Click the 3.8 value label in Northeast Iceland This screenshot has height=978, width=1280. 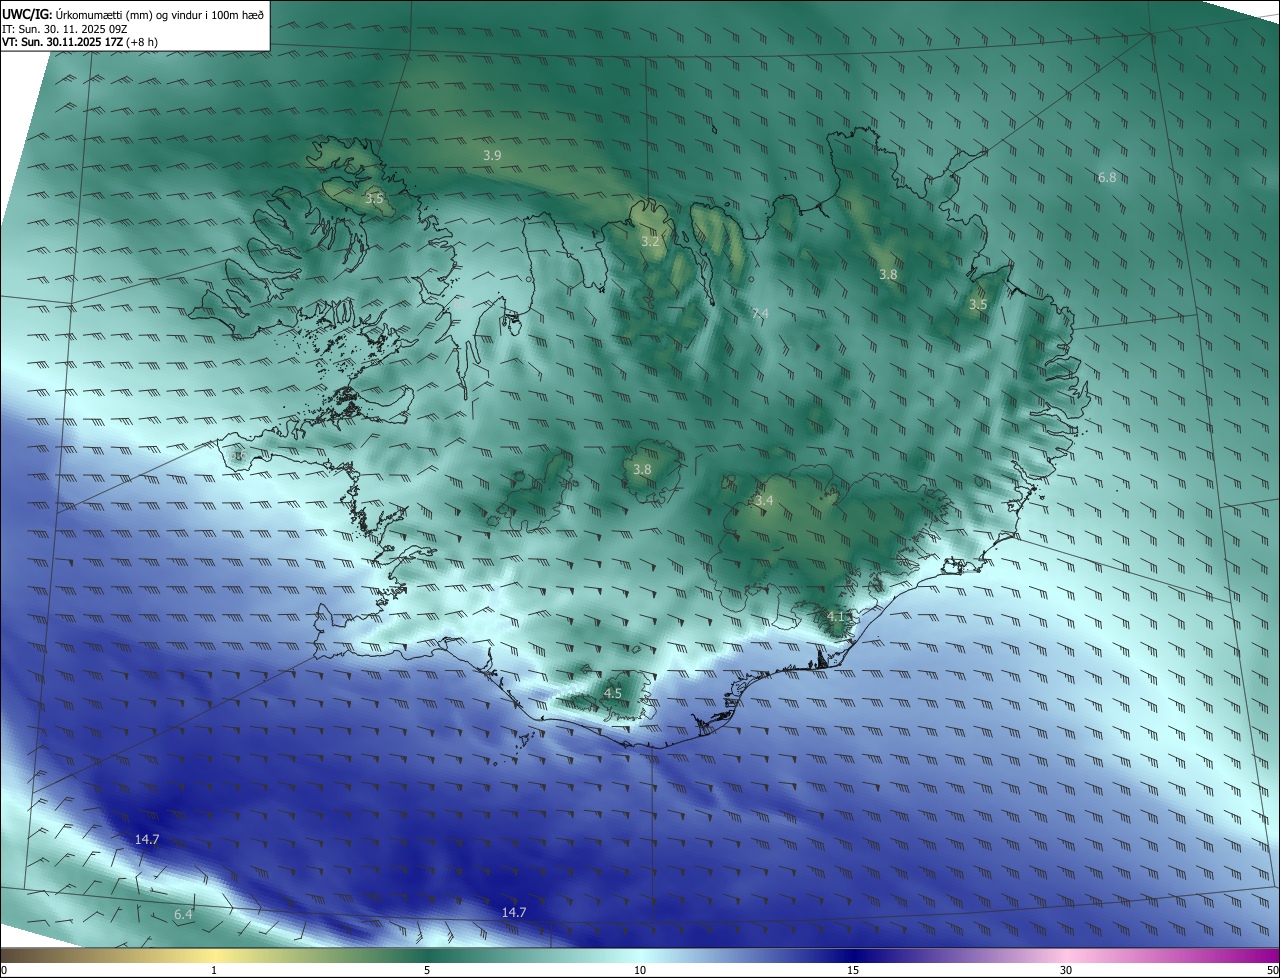tap(888, 274)
